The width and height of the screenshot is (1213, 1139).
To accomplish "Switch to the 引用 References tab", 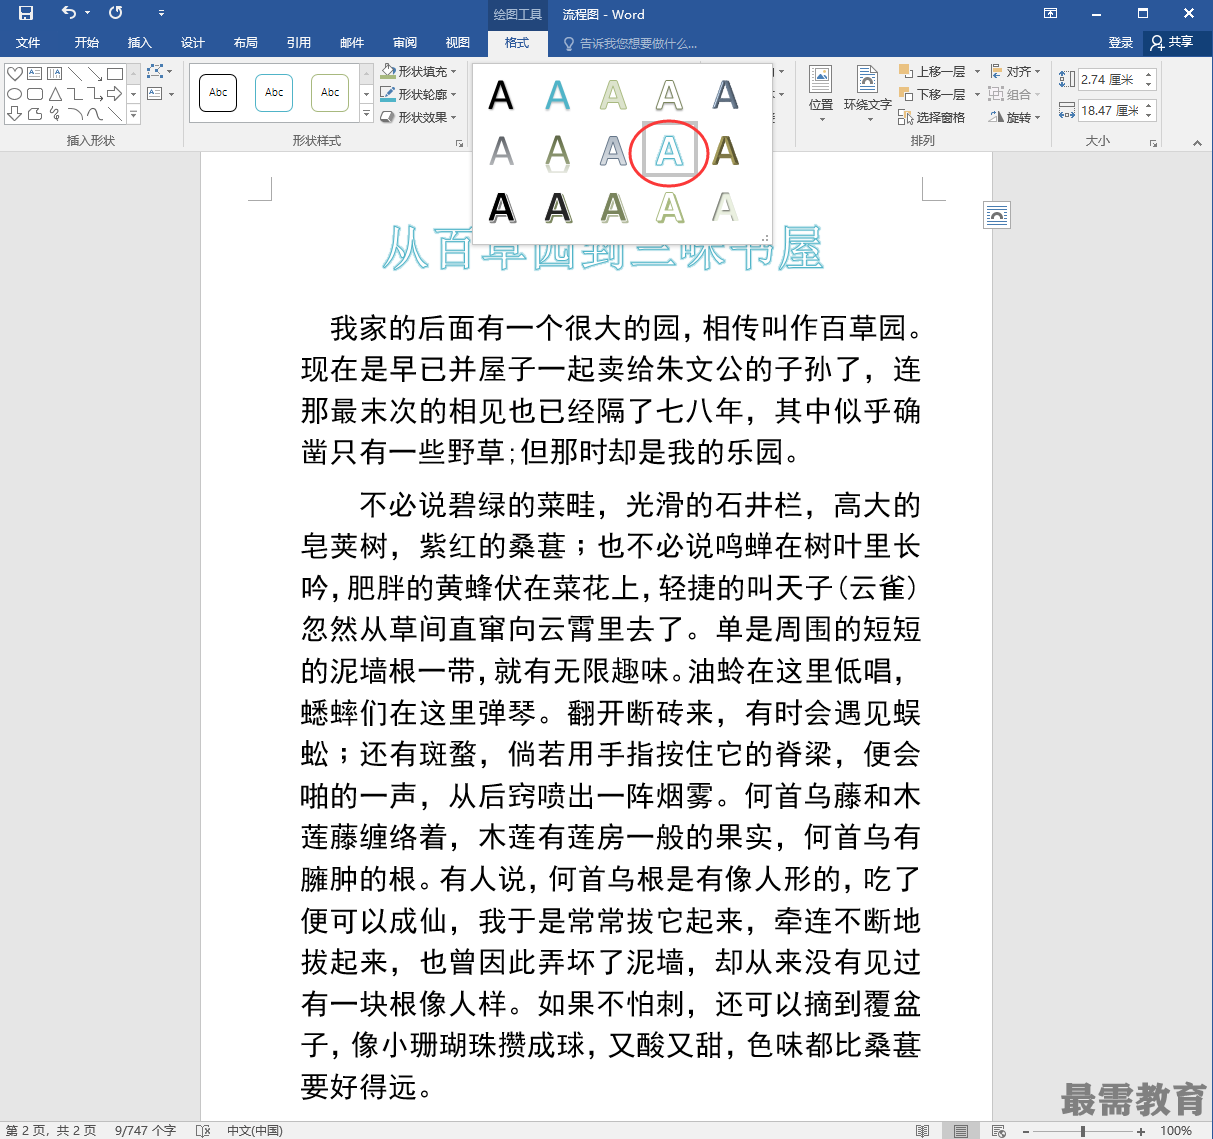I will [298, 43].
